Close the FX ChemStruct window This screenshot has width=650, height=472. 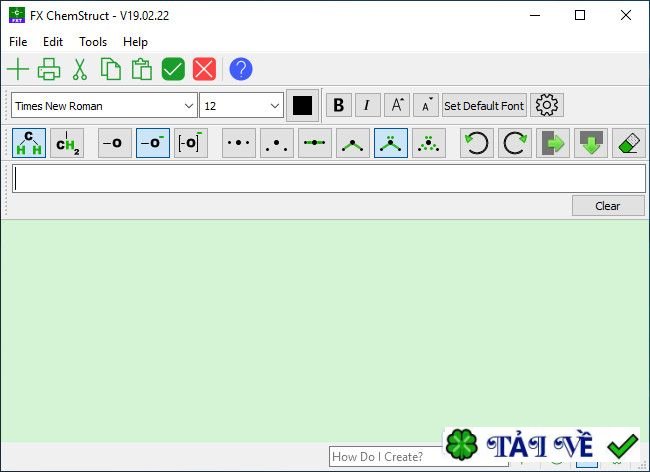click(626, 15)
